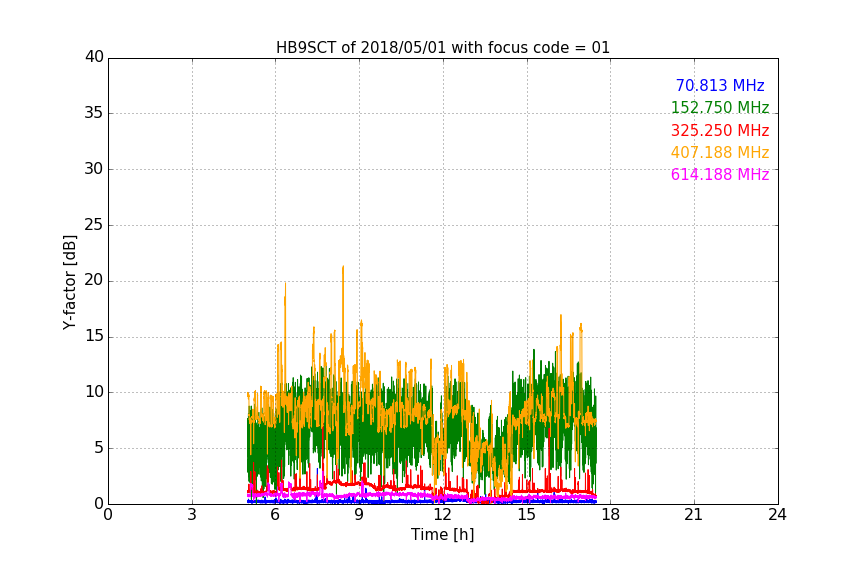Viewport: 864px width, 576px height.
Task: Click the x-axis tick label 24
Action: click(x=777, y=515)
